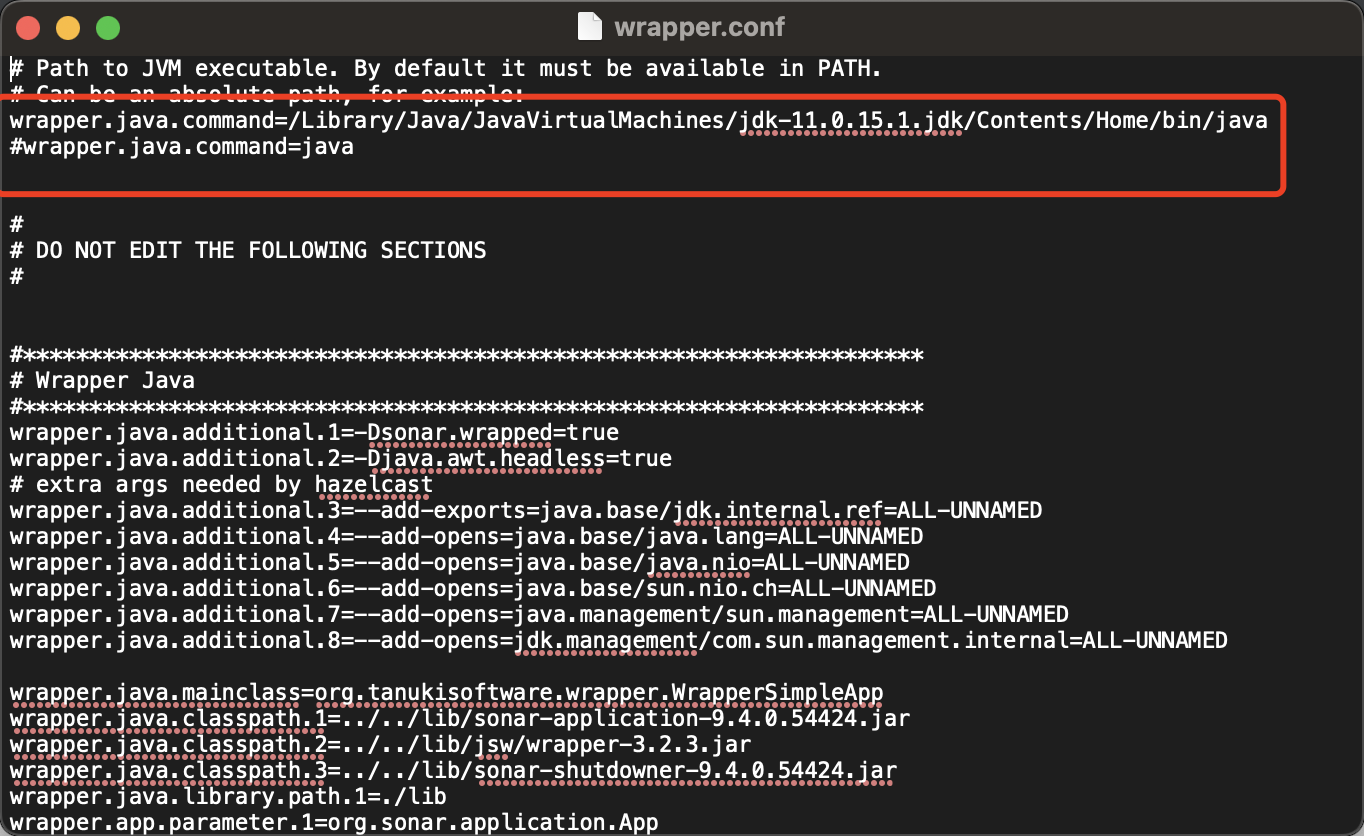Screen dimensions: 1364x836
Task: Click classpath.2 wrapper-3.2.3.jar line
Action: (380, 744)
